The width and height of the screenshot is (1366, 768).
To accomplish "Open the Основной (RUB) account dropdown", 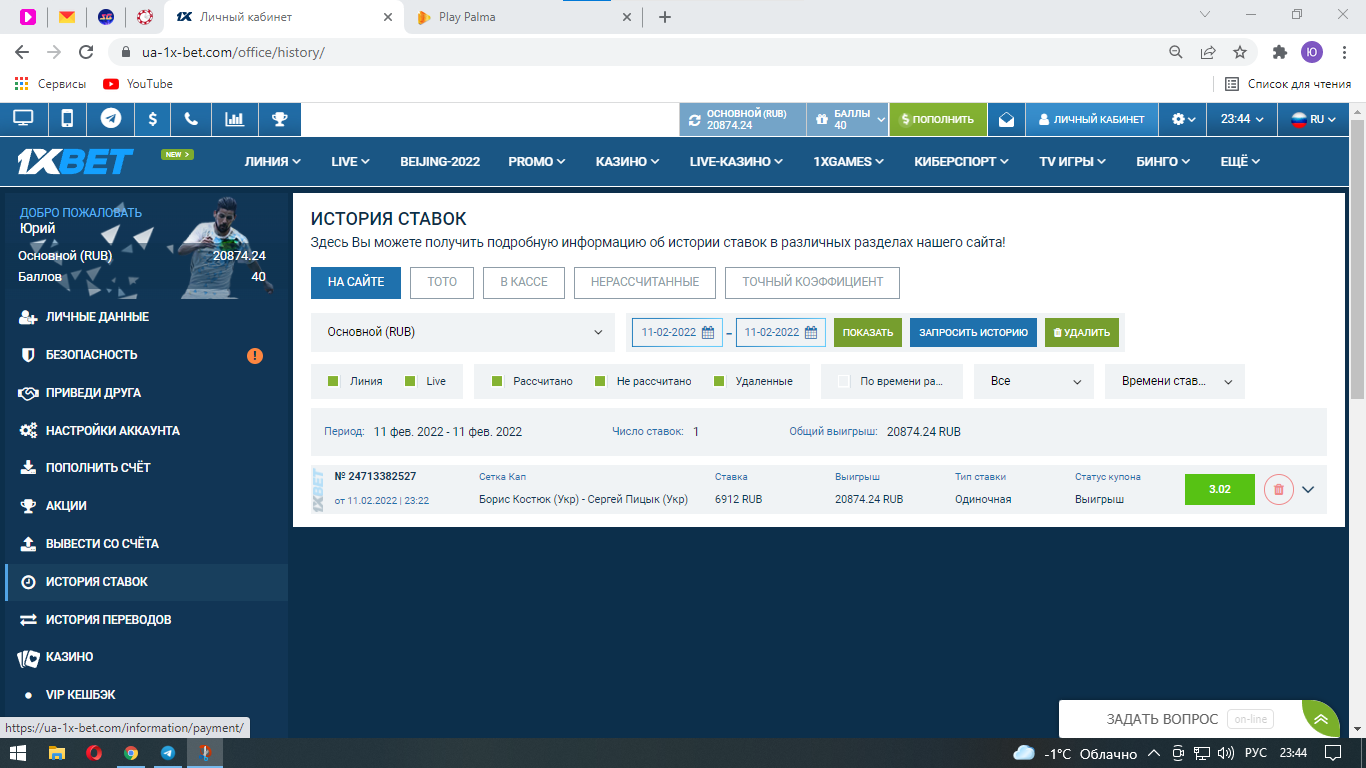I will tap(463, 332).
